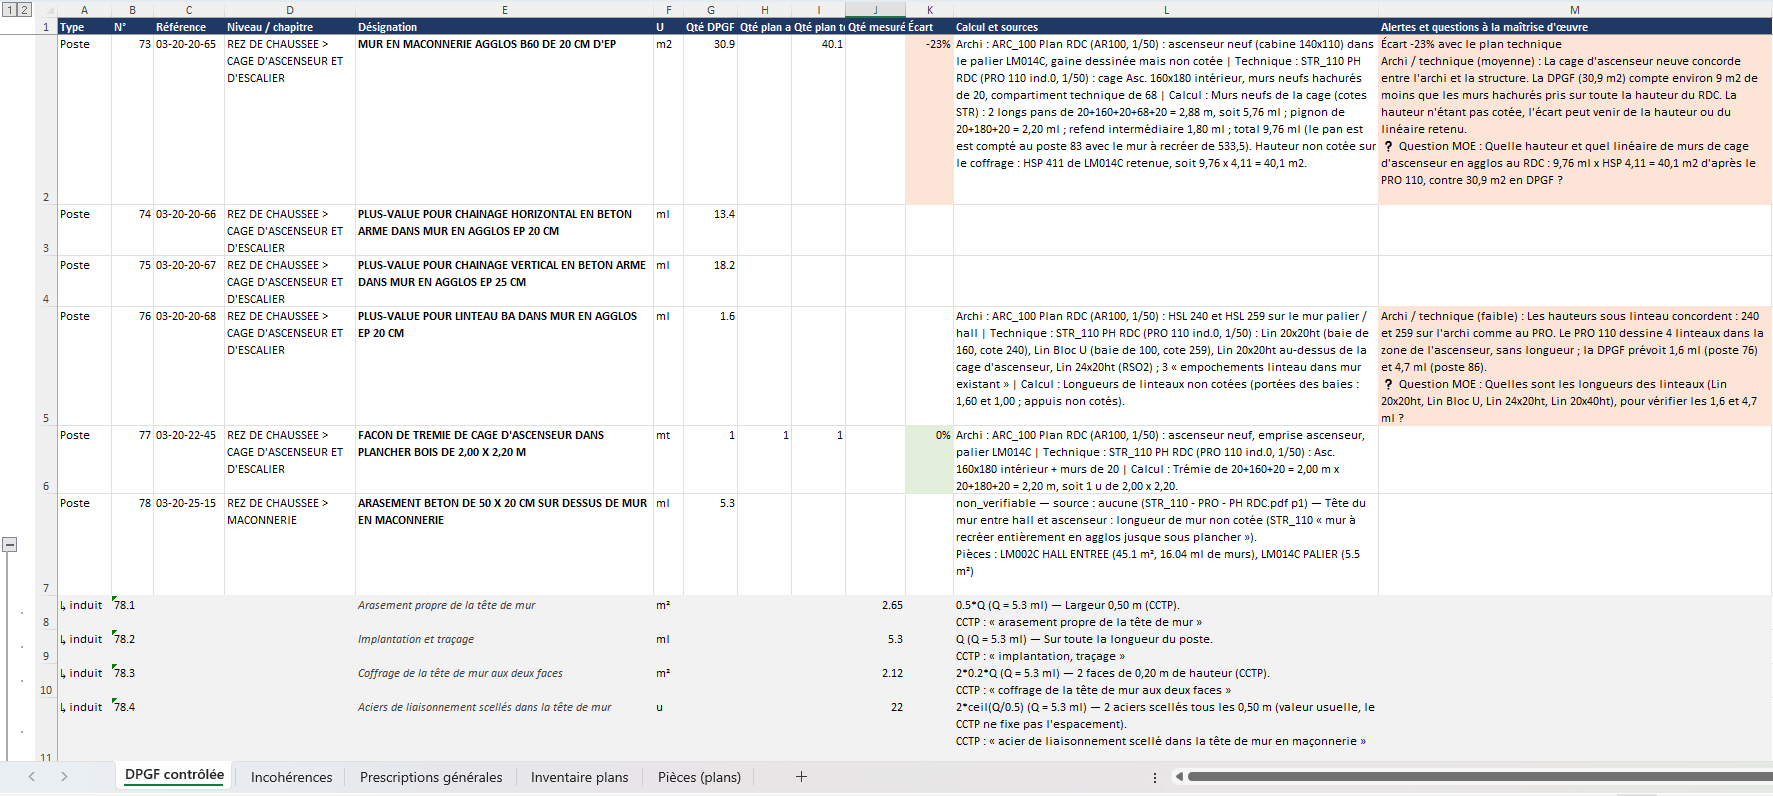Click horizontal scrollbar left arrow
The width and height of the screenshot is (1773, 796).
pyautogui.click(x=1179, y=776)
